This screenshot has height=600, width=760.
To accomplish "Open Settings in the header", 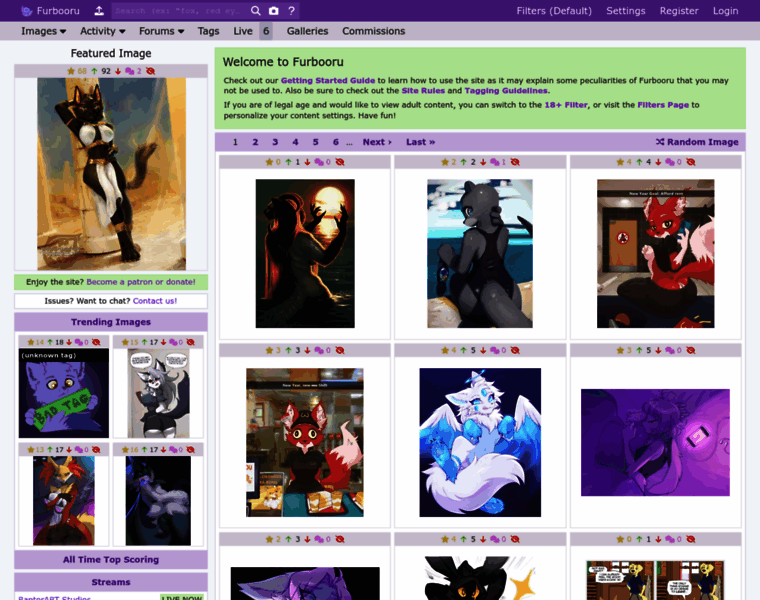I will 626,11.
